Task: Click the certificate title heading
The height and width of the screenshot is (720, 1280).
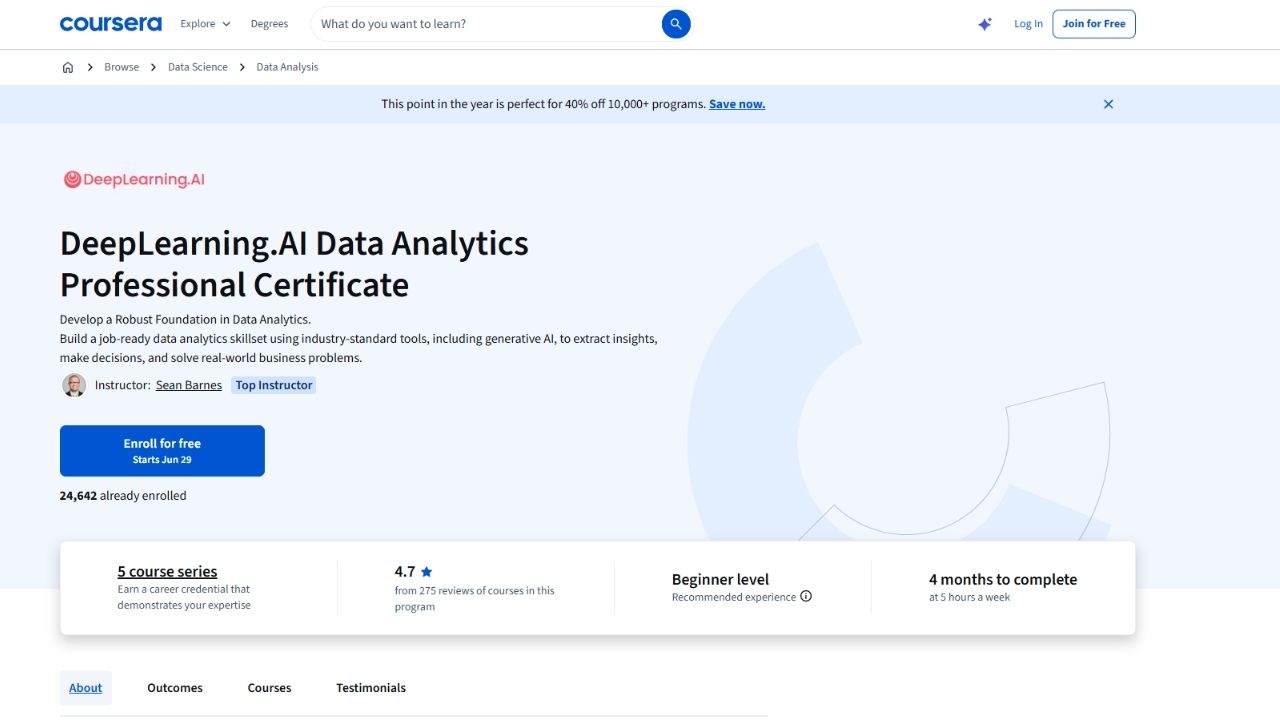Action: tap(295, 264)
